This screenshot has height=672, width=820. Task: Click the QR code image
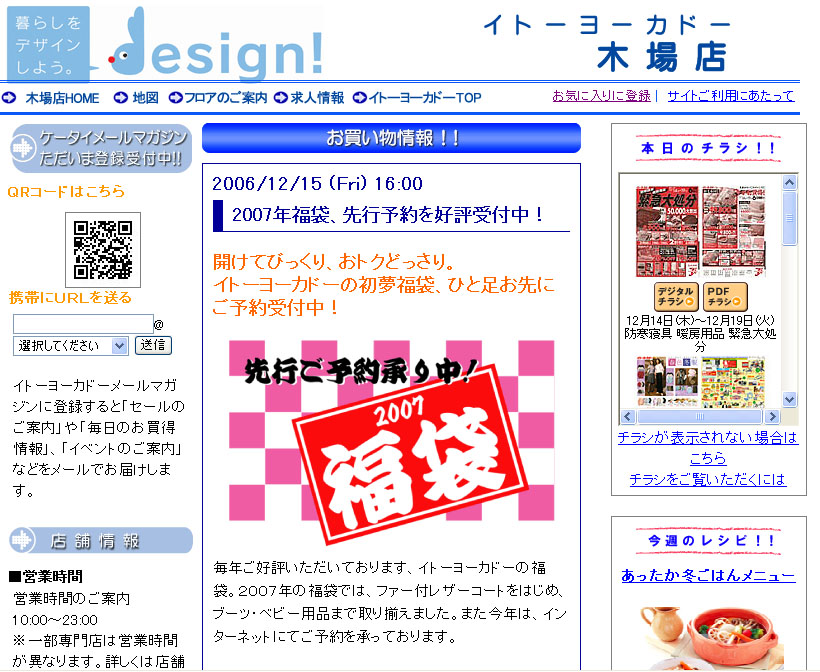coord(103,249)
